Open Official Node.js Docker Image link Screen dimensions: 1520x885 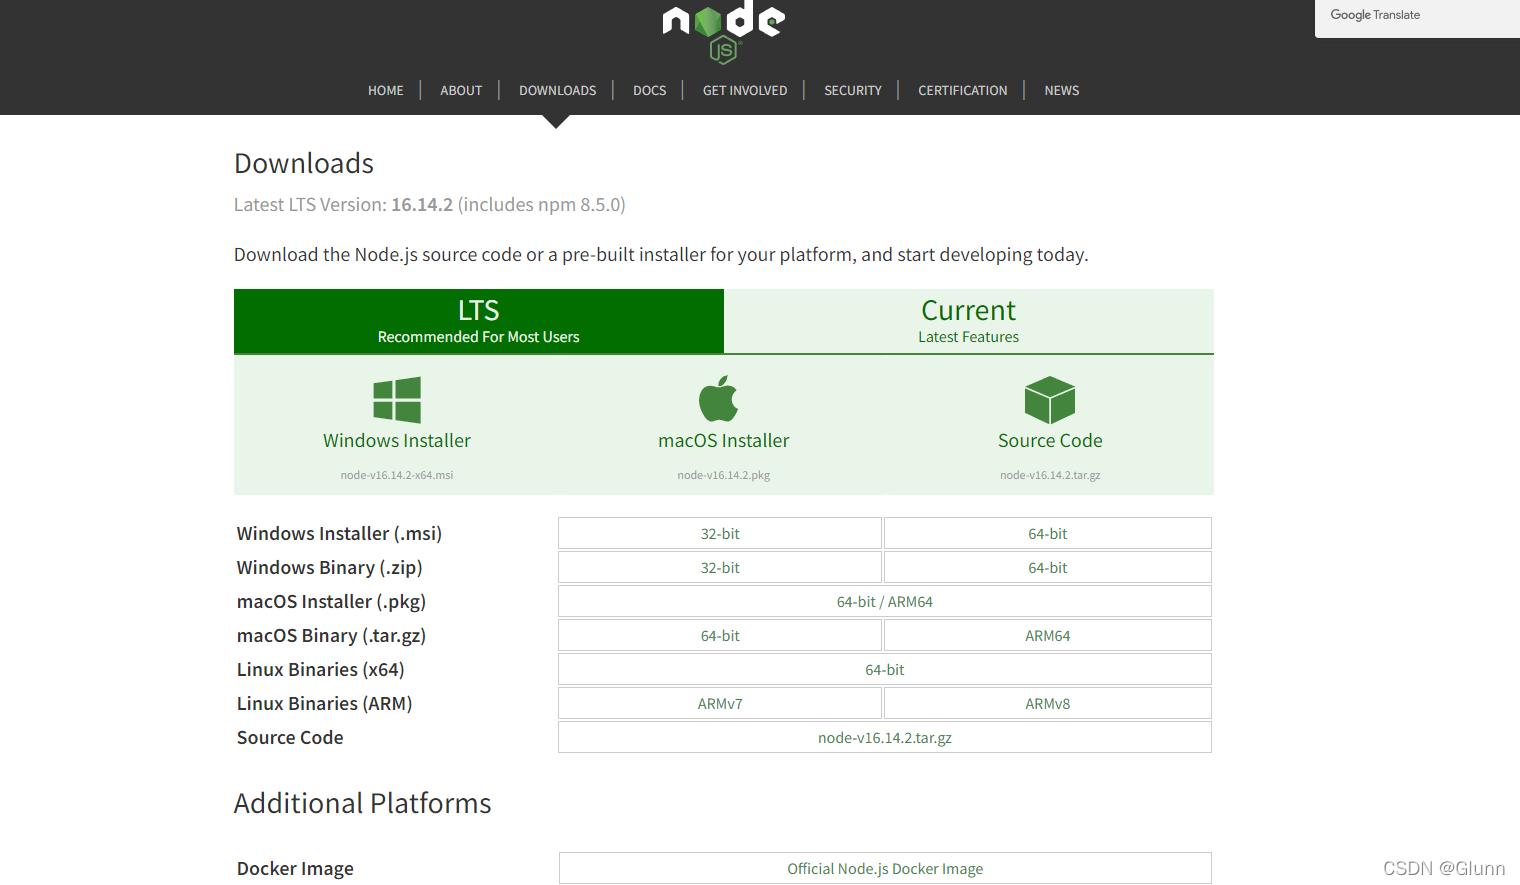(885, 868)
